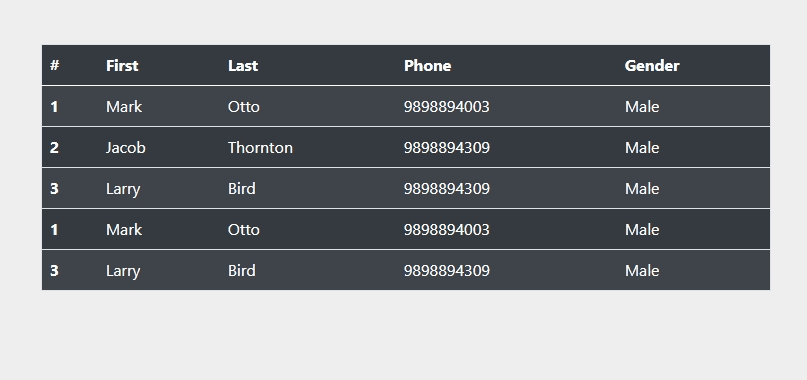Click Male in the last table row
Image resolution: width=807 pixels, height=380 pixels.
click(x=642, y=271)
